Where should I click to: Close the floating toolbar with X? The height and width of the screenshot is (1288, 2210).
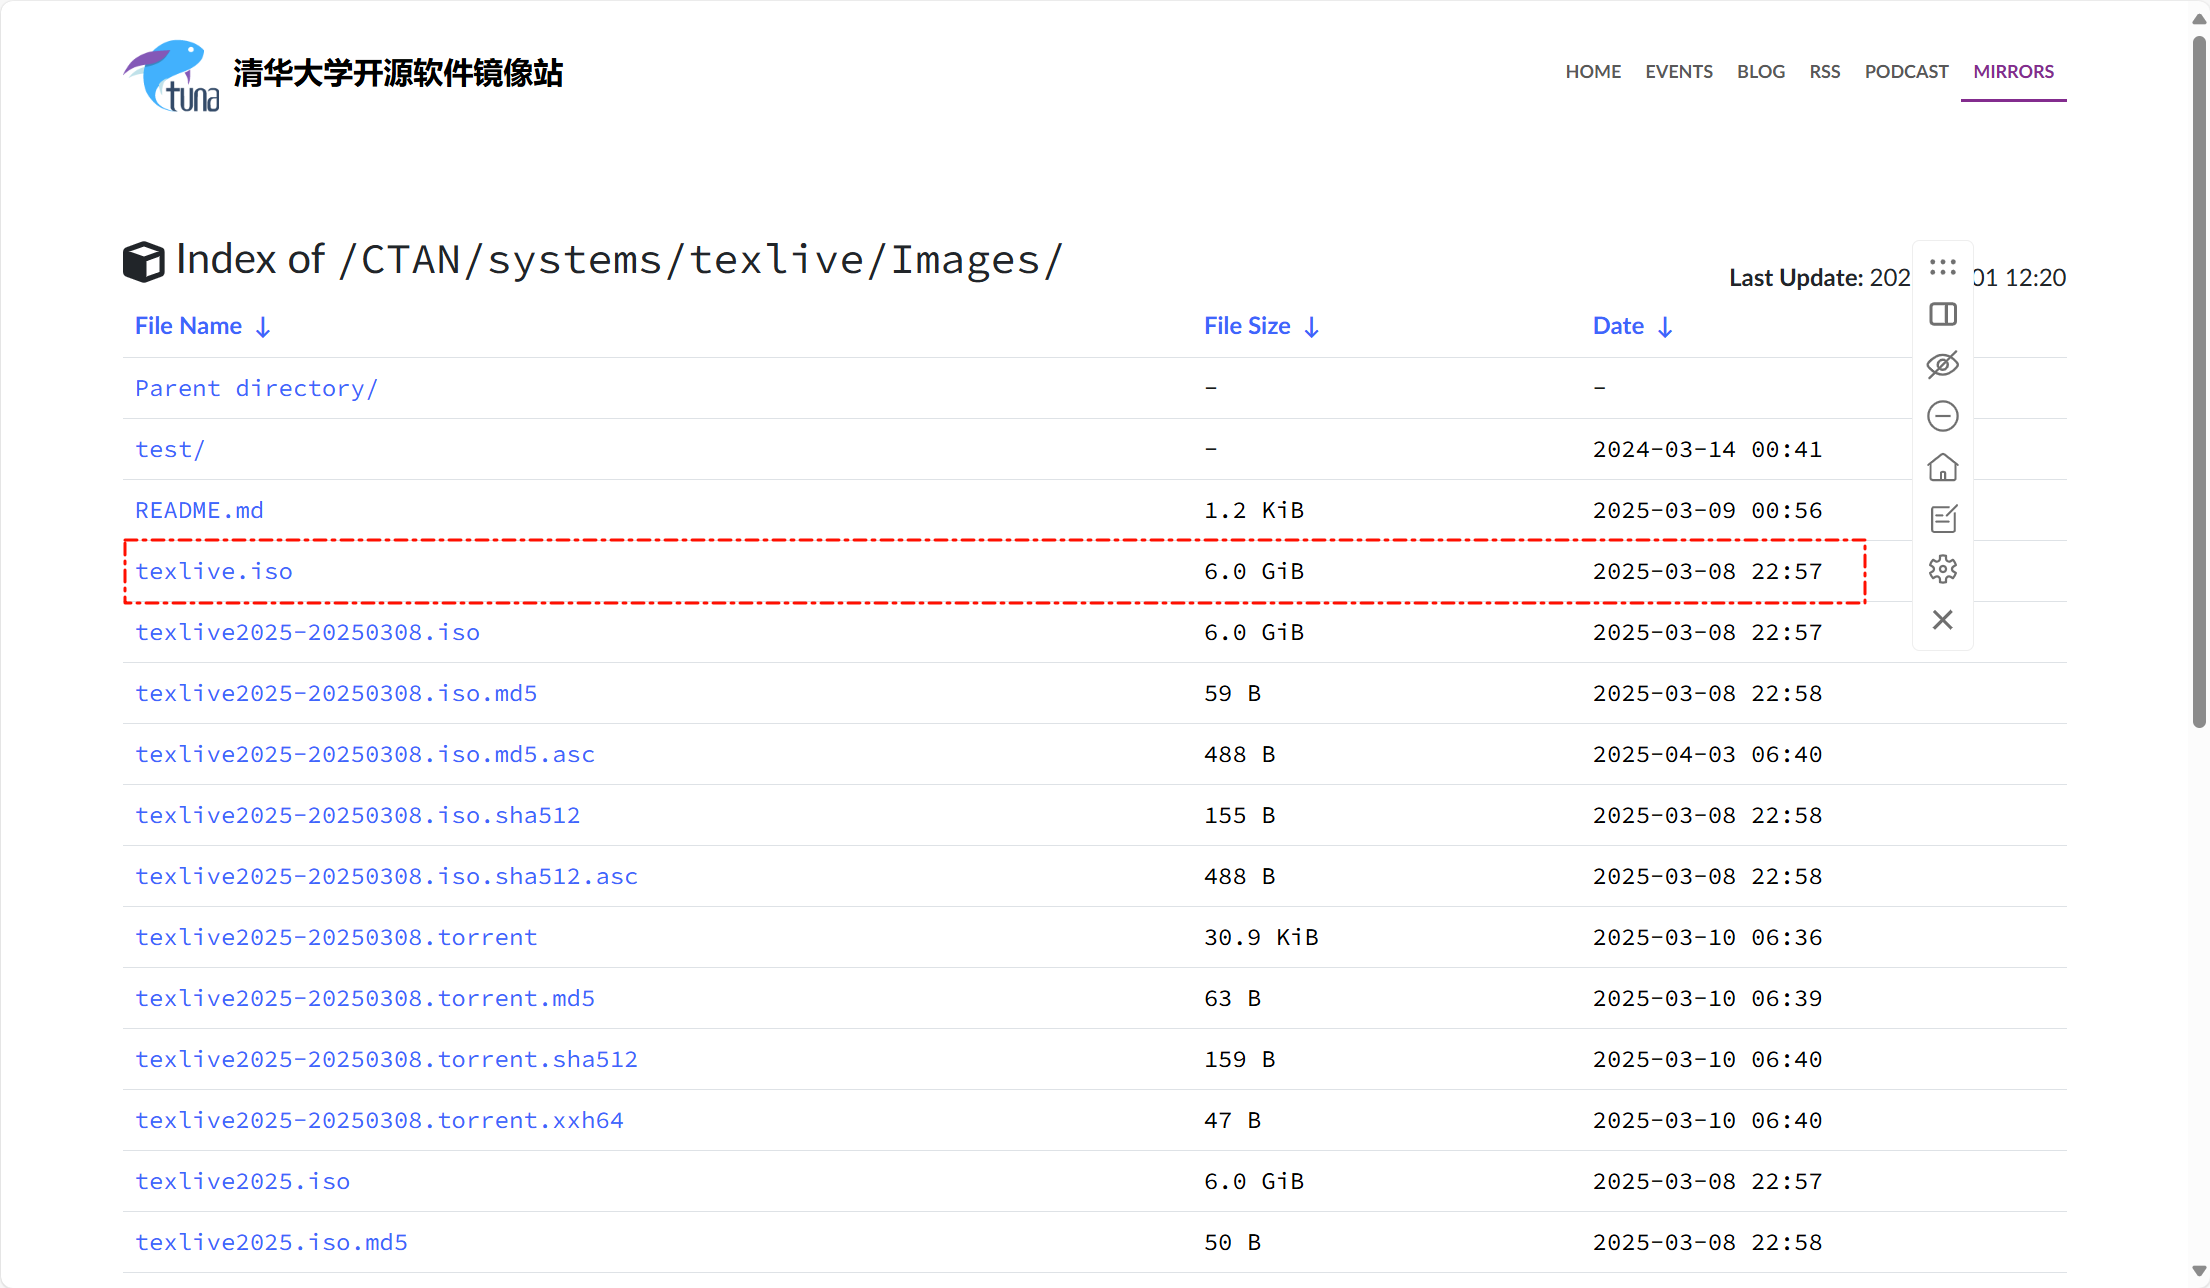pos(1942,620)
